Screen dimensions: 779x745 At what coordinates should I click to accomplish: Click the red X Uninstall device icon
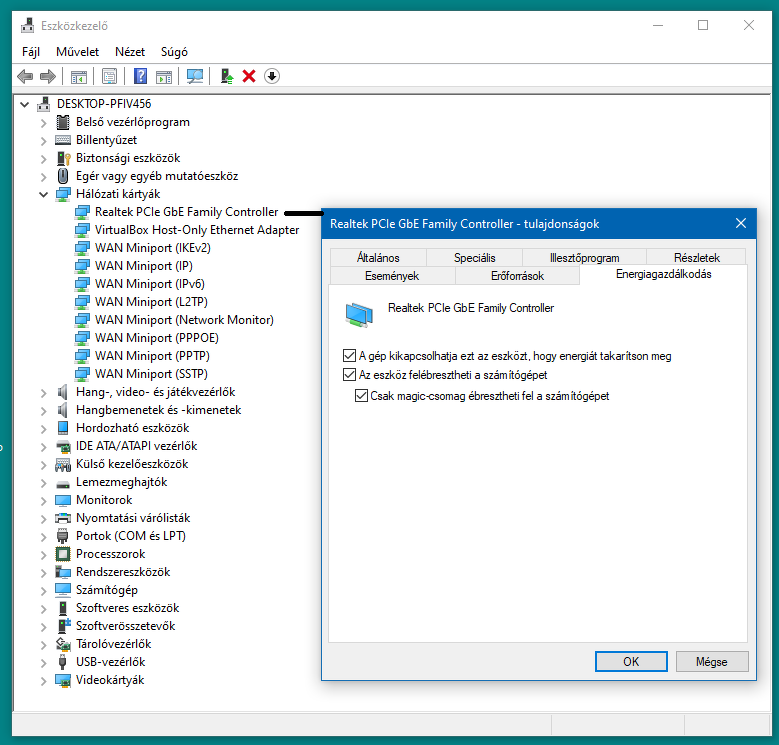(x=249, y=76)
